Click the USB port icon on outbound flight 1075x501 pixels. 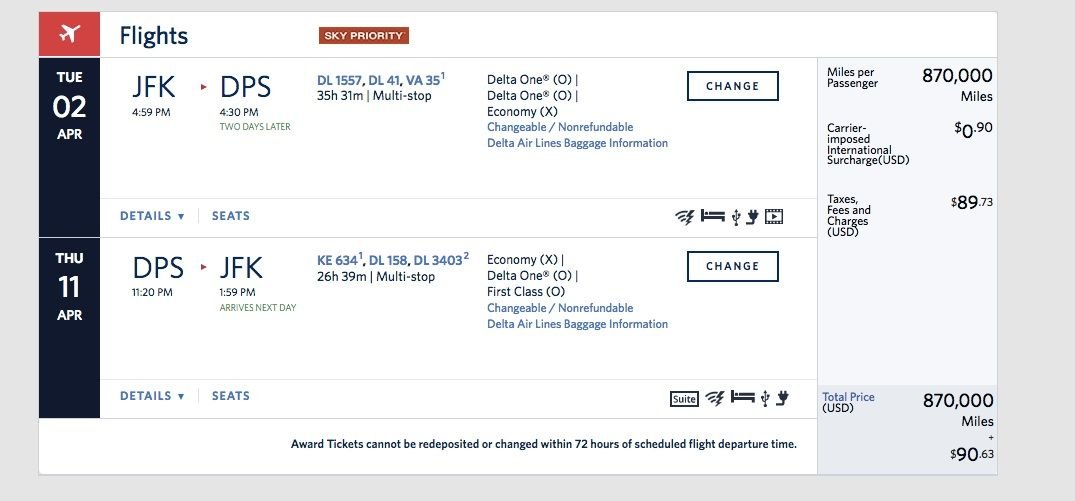[735, 217]
